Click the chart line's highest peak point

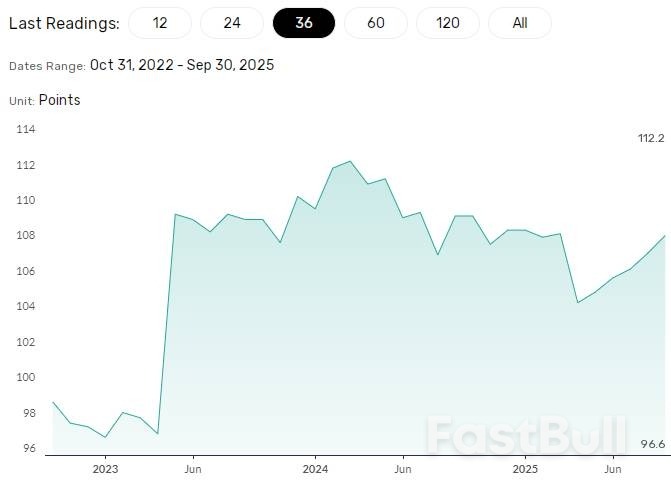click(x=350, y=161)
